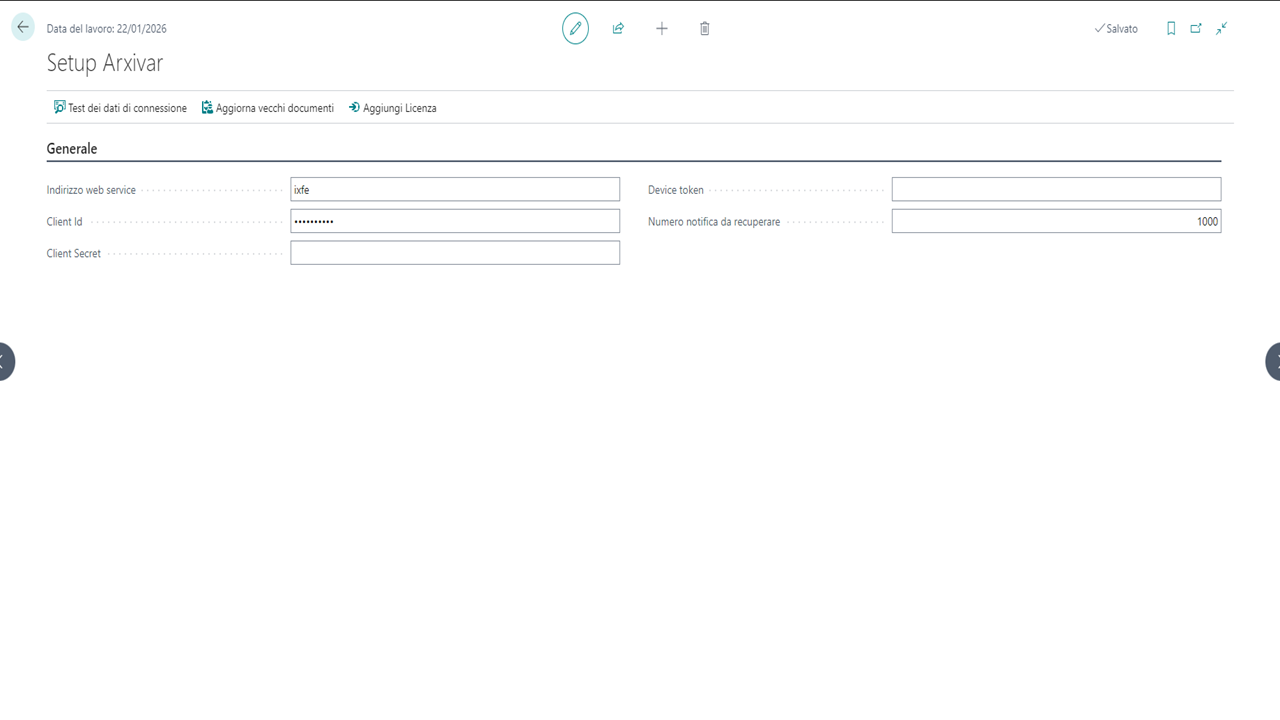Go back with the arrow icon

23,28
